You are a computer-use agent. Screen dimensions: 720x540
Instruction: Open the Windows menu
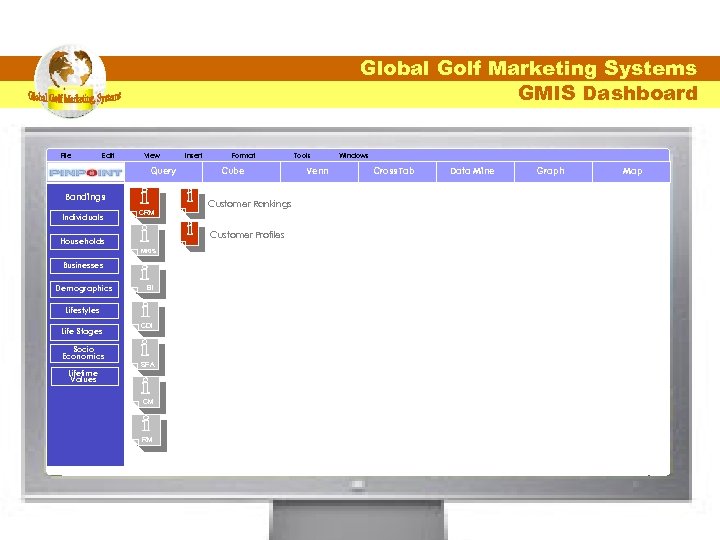pos(354,156)
